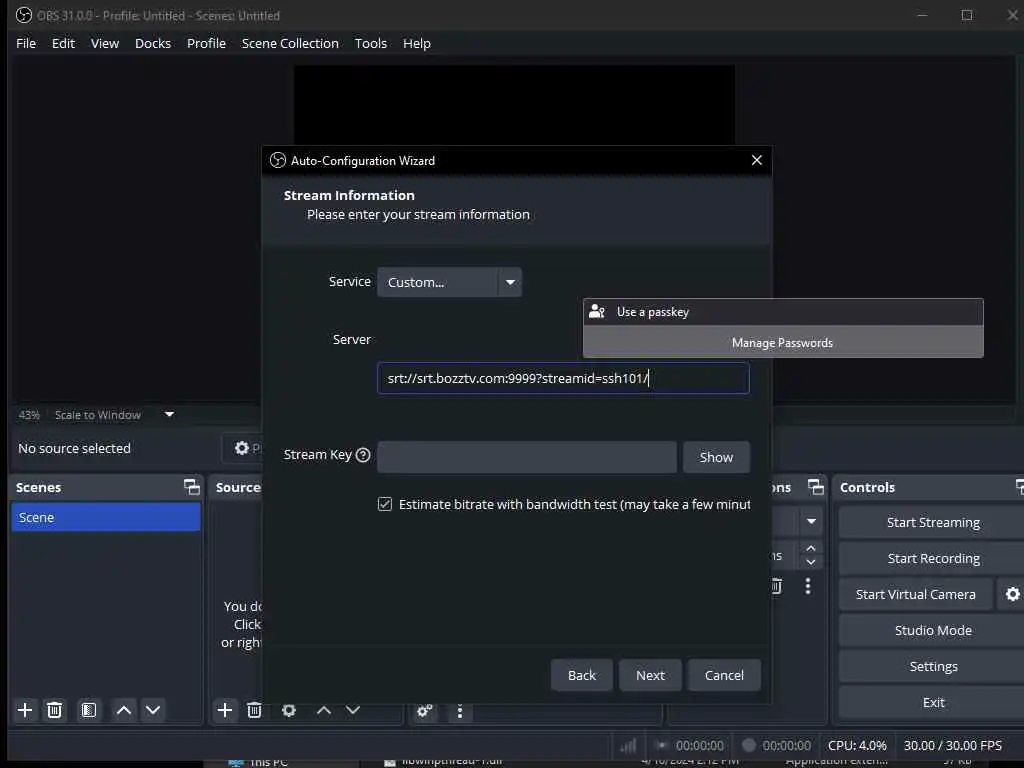
Task: Add a new scene with plus icon
Action: 25,710
